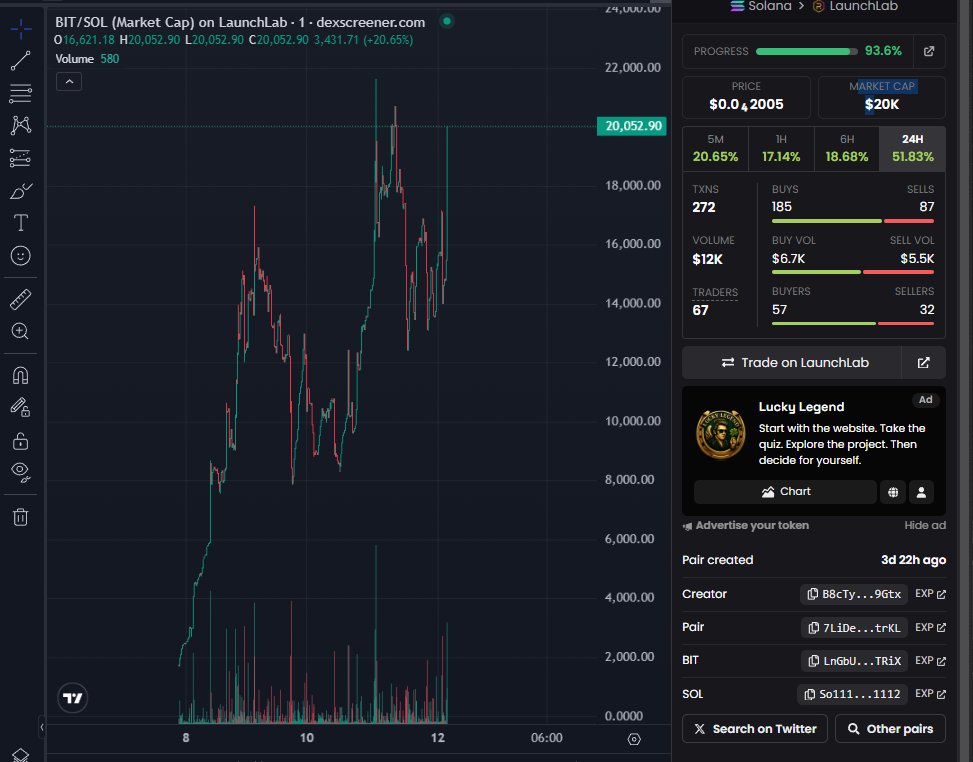Copy BIT token address LnGbU...TRiX

pos(854,661)
